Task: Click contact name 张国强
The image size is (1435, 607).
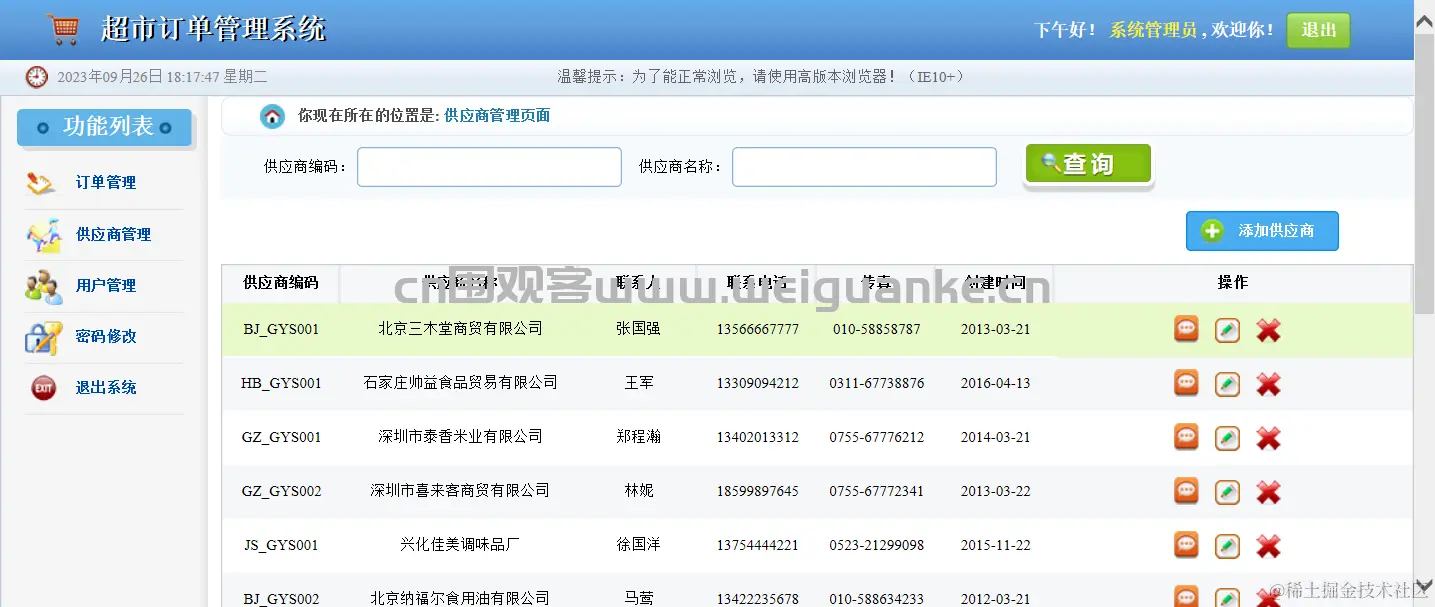Action: point(638,329)
